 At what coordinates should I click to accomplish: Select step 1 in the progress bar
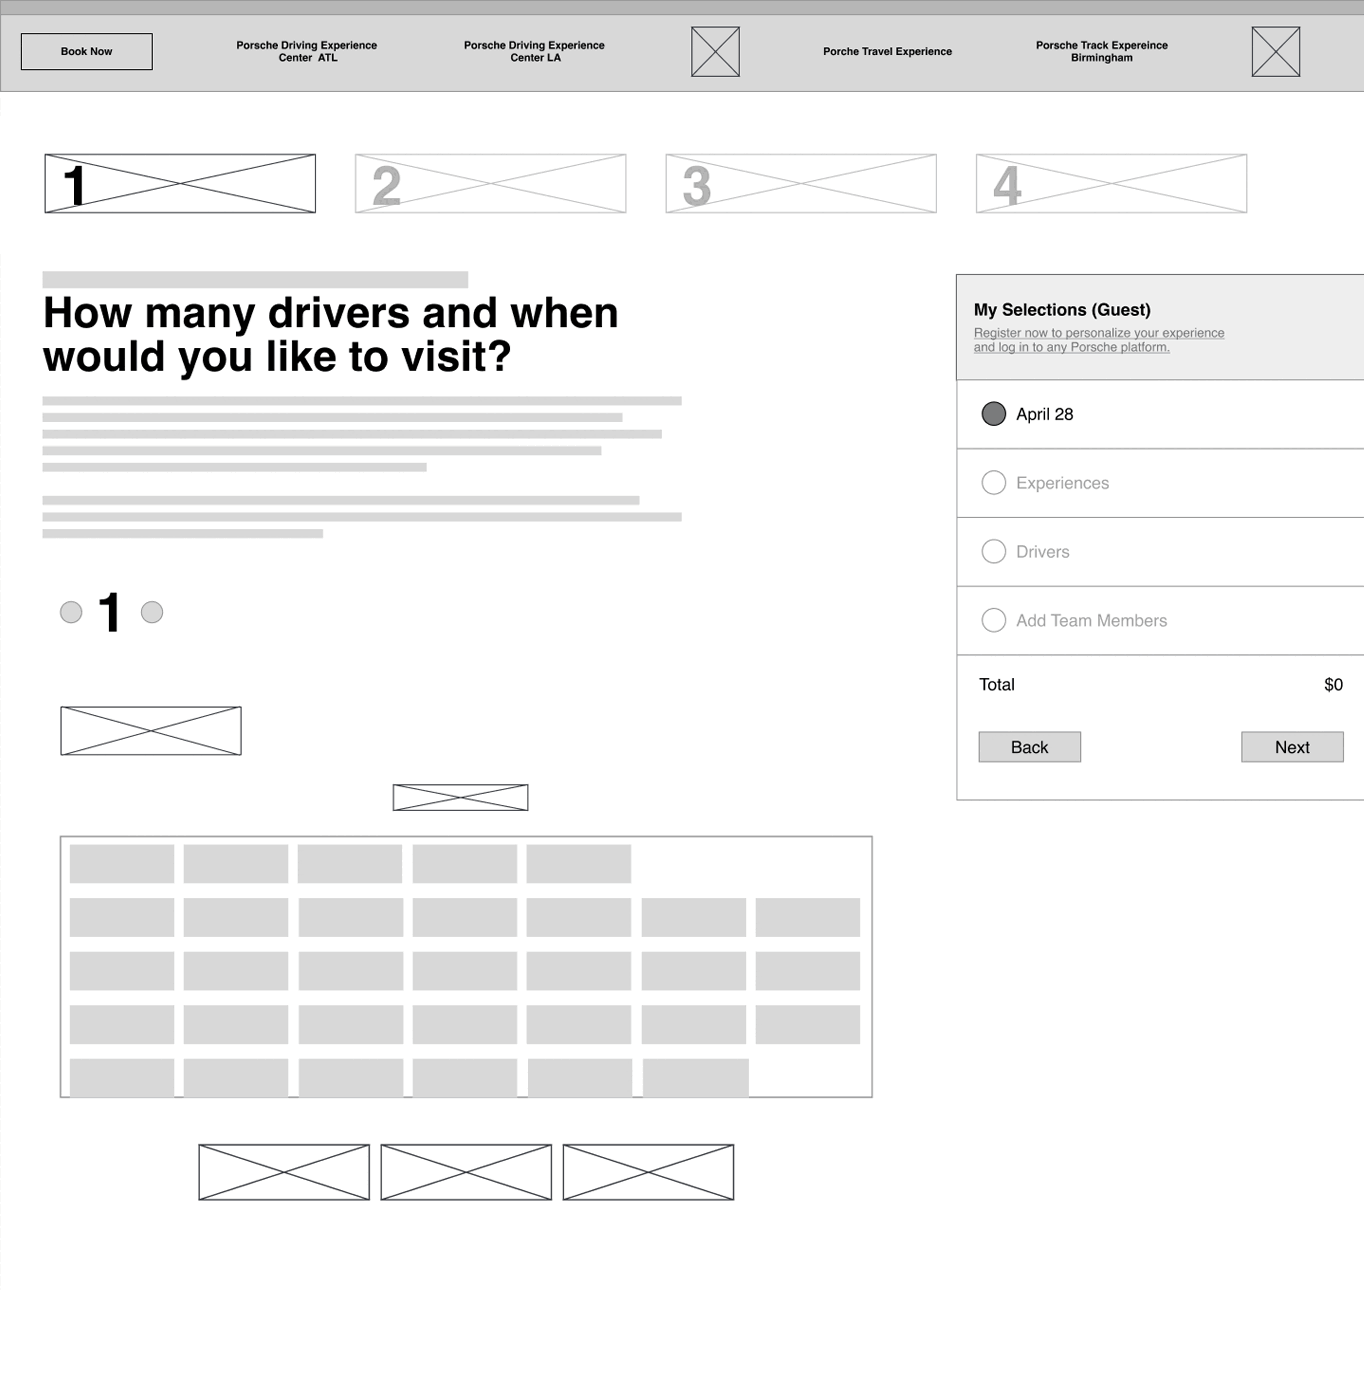point(180,183)
